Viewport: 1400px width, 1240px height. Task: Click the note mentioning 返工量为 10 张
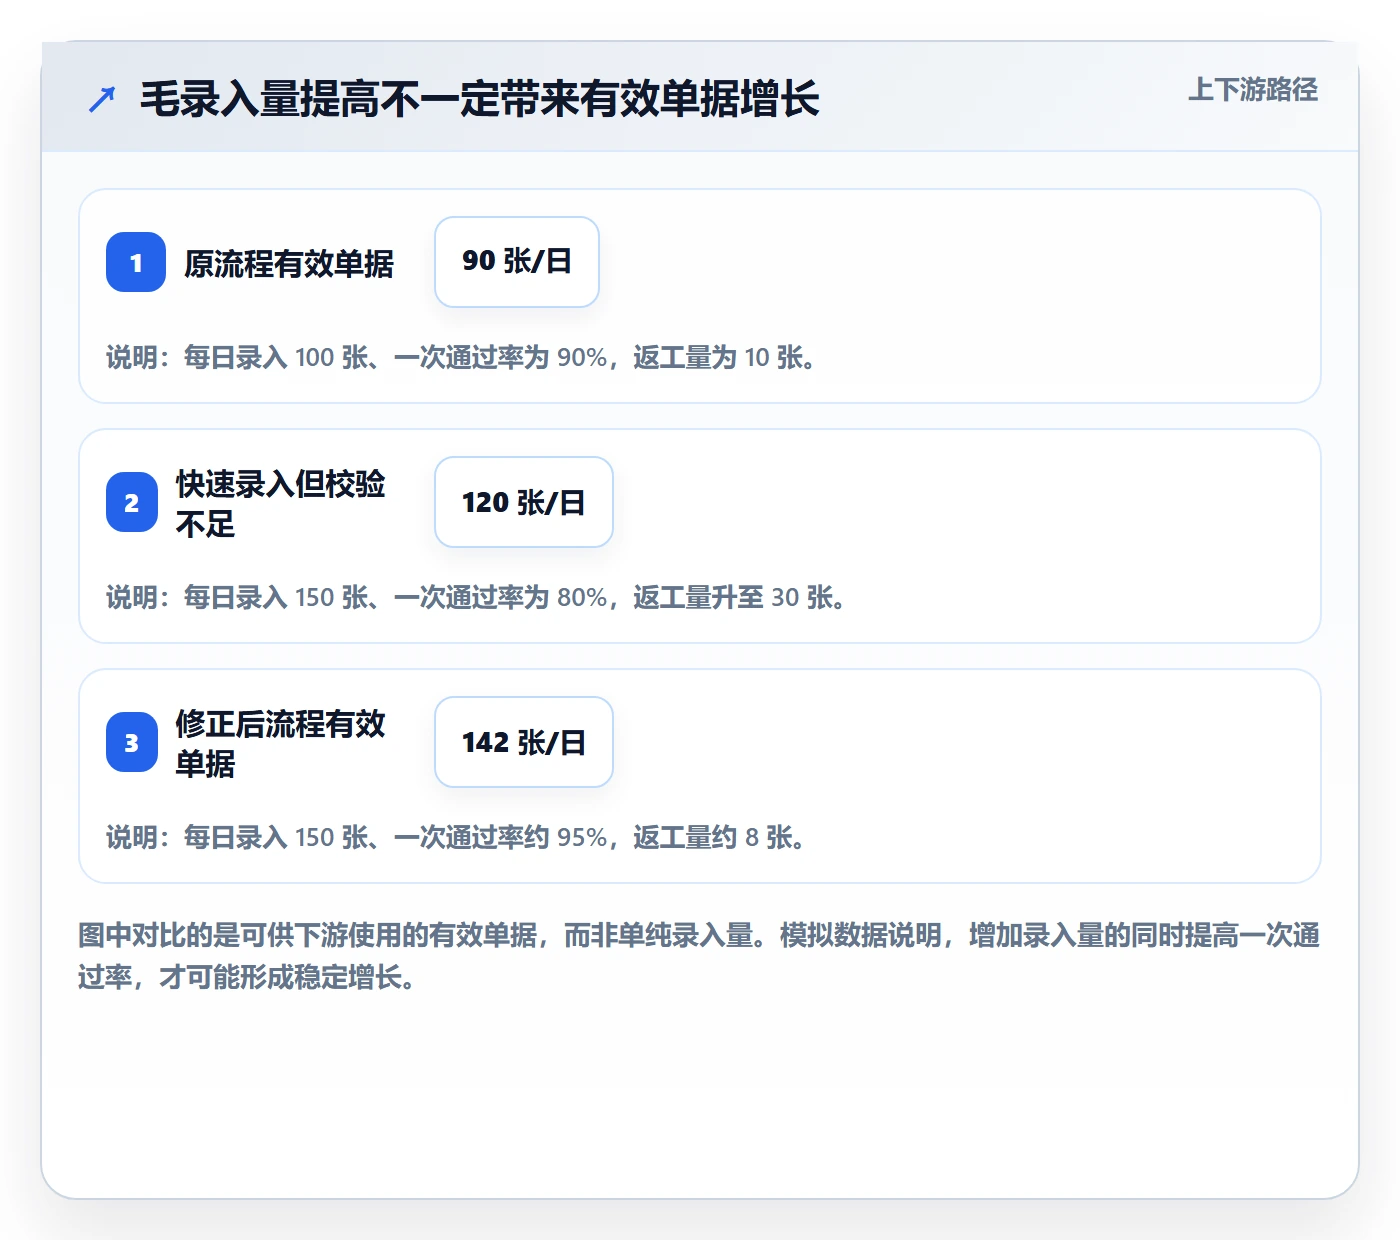pos(462,357)
